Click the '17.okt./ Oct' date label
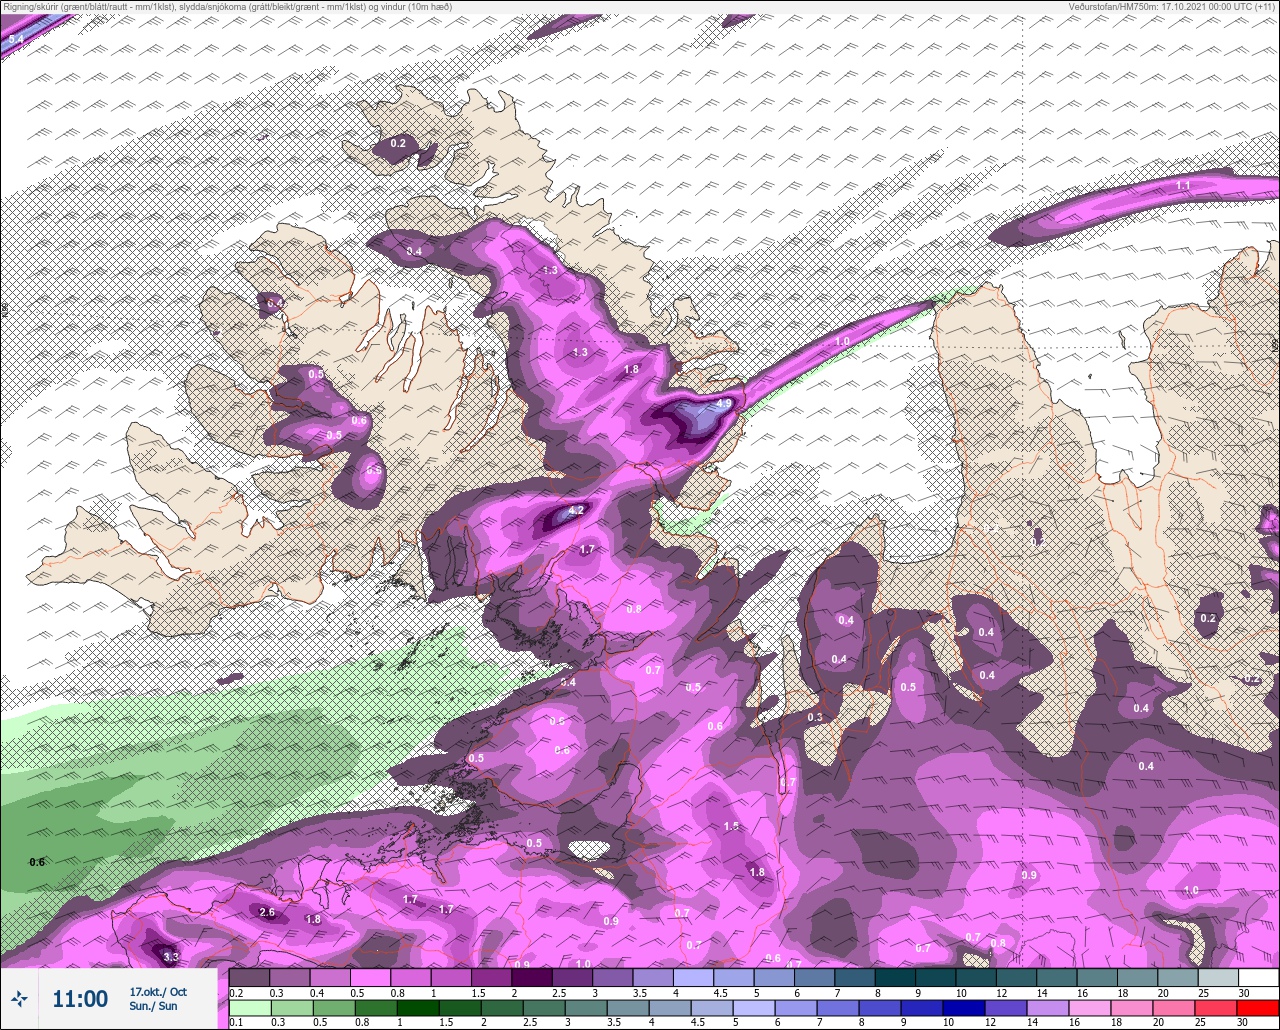The height and width of the screenshot is (1030, 1280). [x=158, y=992]
